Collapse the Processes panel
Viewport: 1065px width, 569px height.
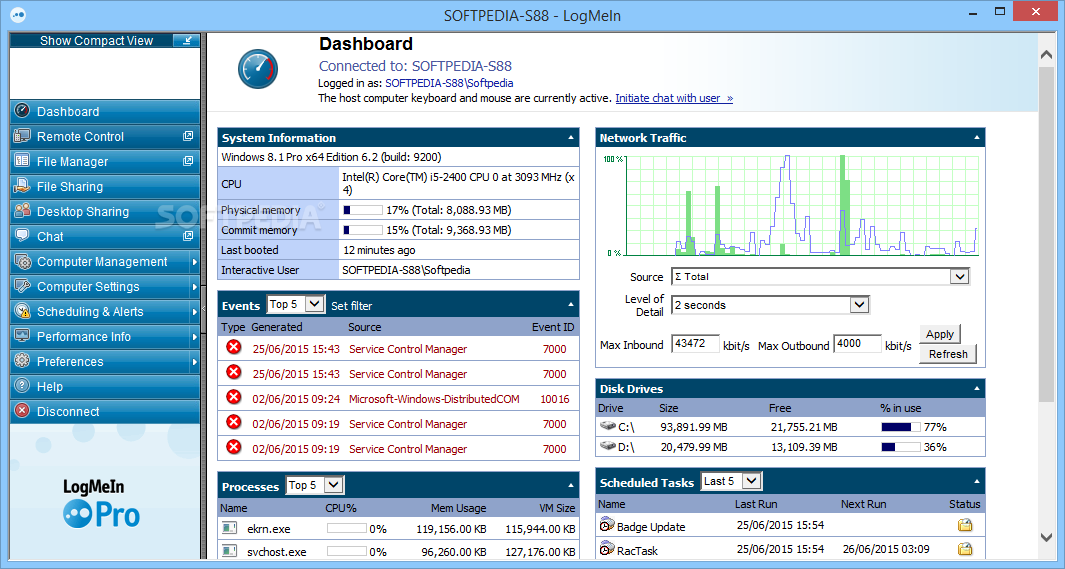571,485
